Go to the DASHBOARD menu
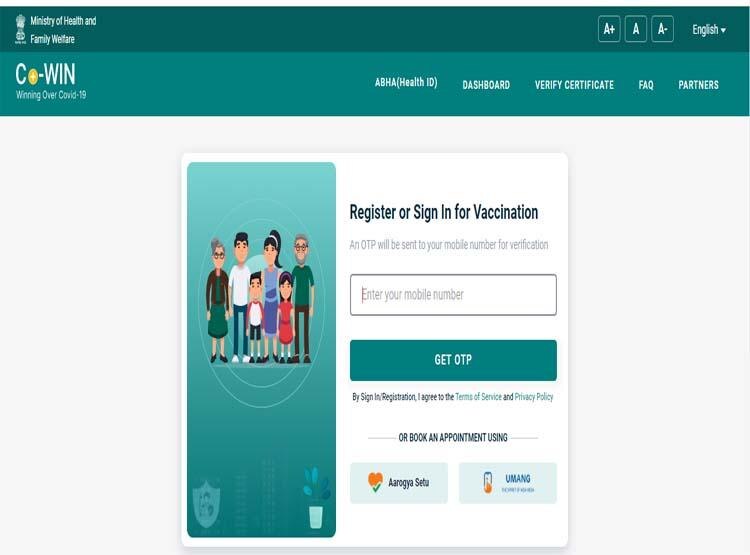This screenshot has height=555, width=750. [x=486, y=85]
